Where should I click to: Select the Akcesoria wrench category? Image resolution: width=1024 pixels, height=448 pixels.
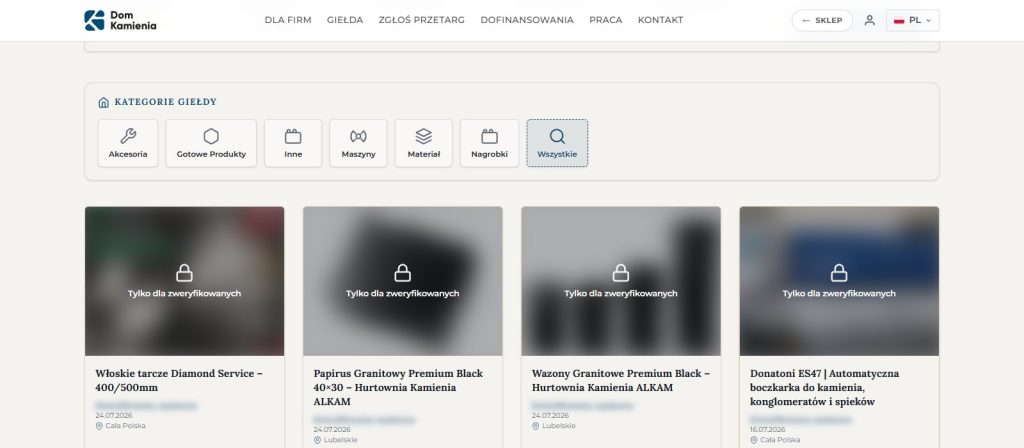pos(128,143)
